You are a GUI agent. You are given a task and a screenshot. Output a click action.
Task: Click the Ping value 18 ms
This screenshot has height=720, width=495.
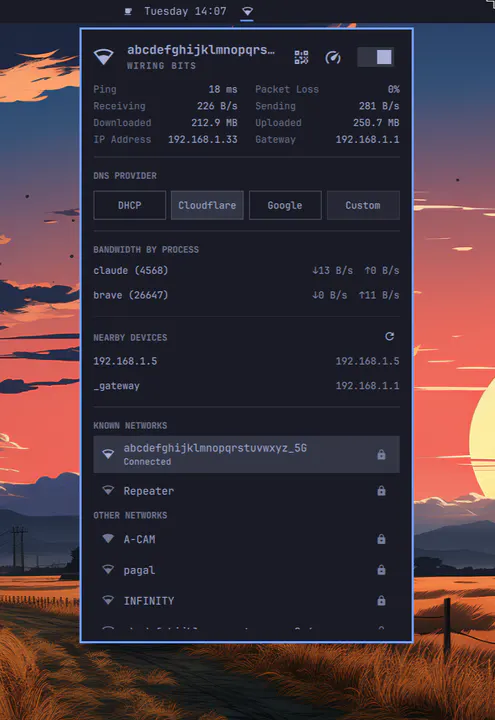223,90
